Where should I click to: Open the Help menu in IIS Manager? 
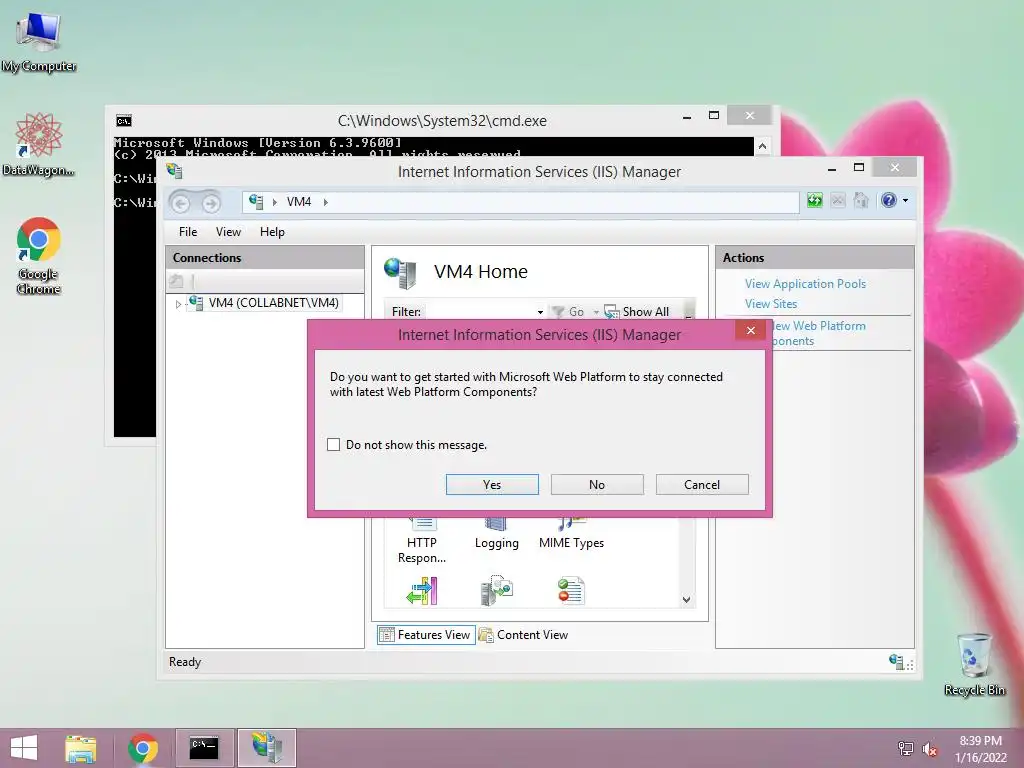click(272, 232)
